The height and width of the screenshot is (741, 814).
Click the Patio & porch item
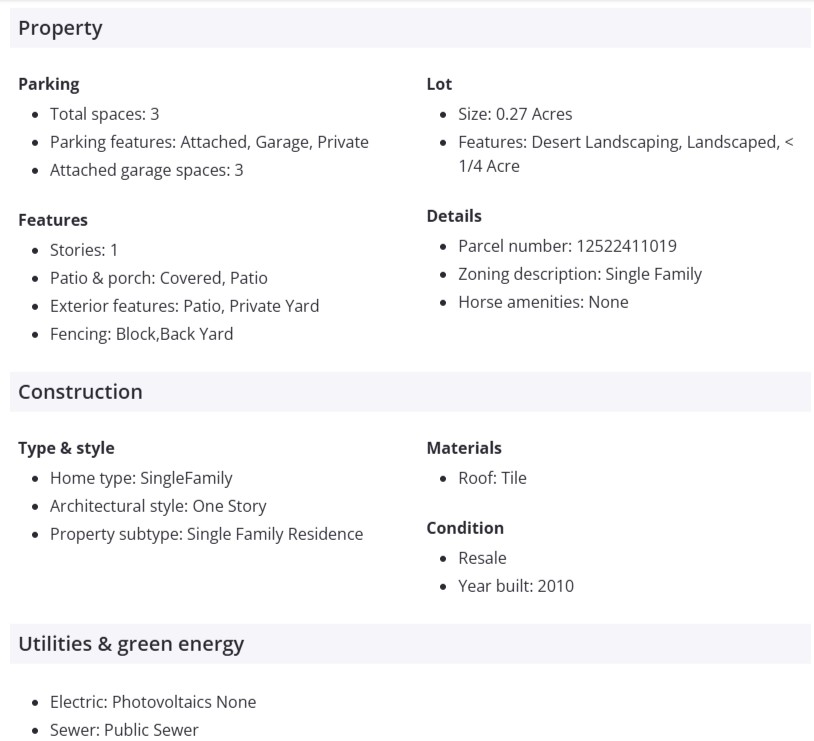(x=158, y=278)
